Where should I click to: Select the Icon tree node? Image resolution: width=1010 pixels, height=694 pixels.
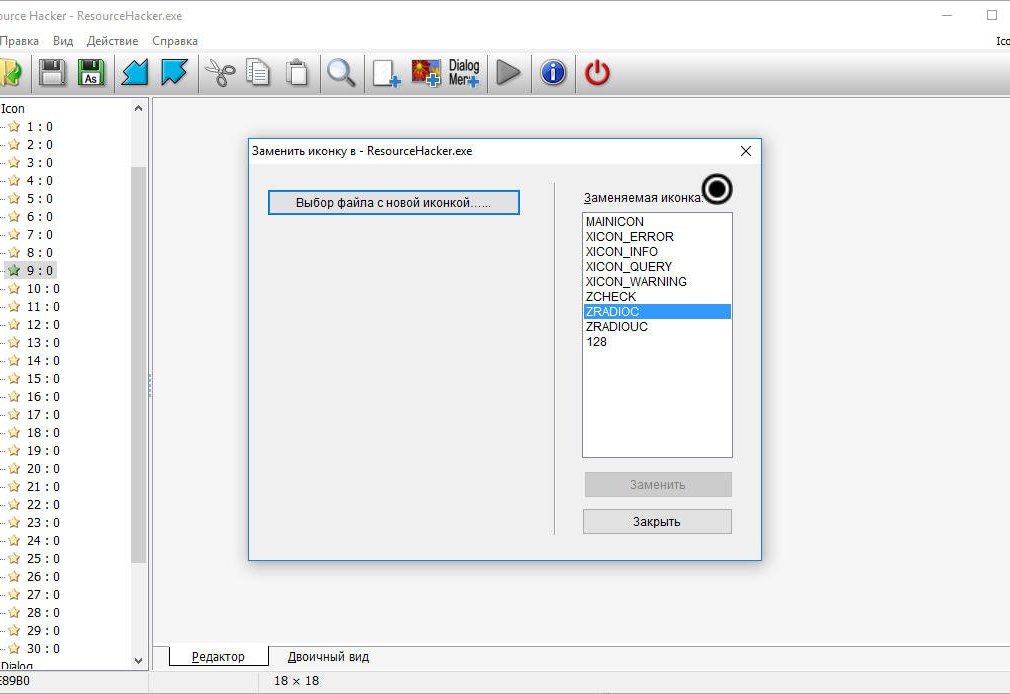13,109
